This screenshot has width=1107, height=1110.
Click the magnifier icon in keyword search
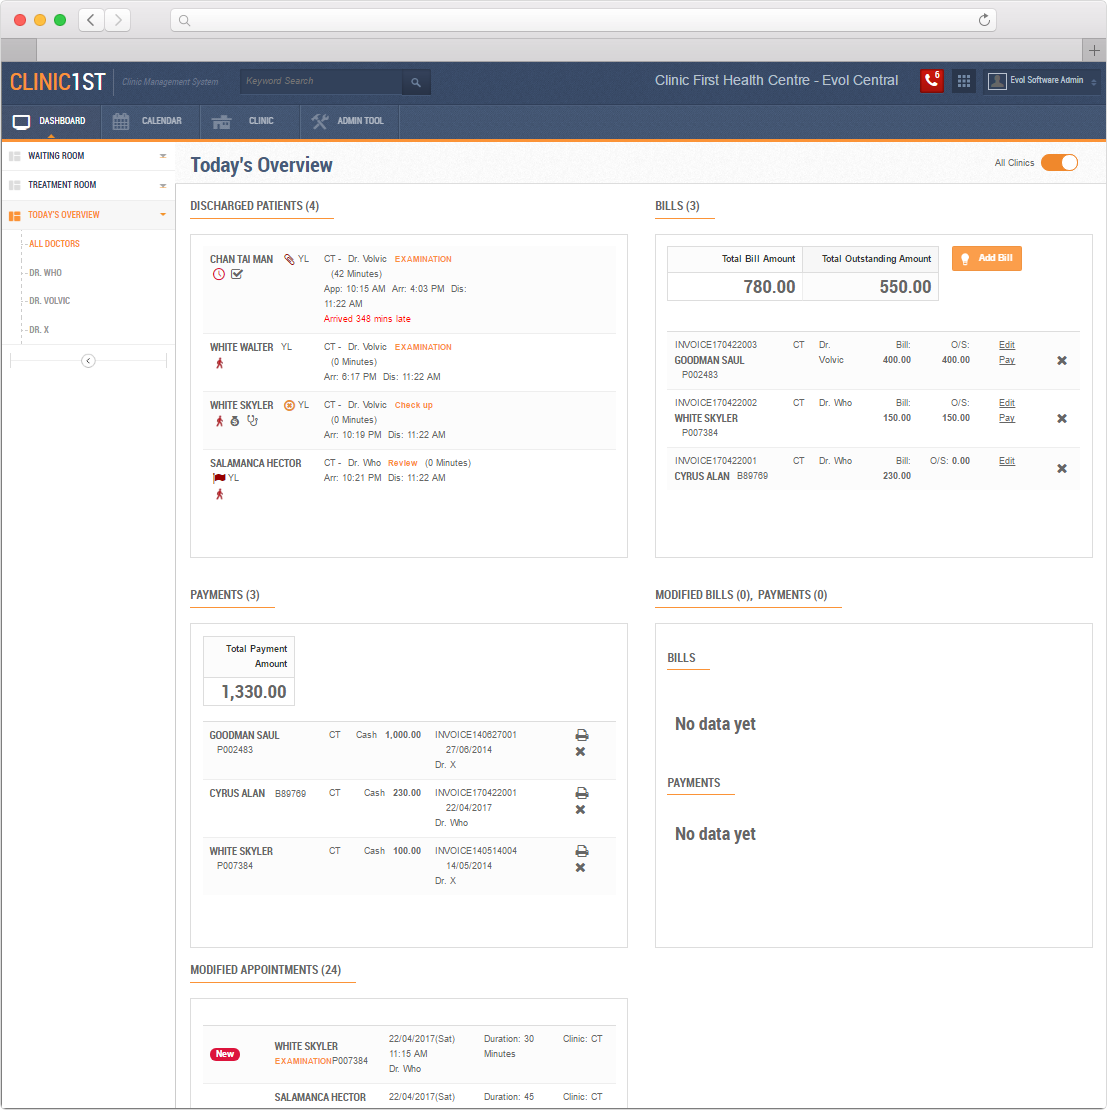[416, 81]
